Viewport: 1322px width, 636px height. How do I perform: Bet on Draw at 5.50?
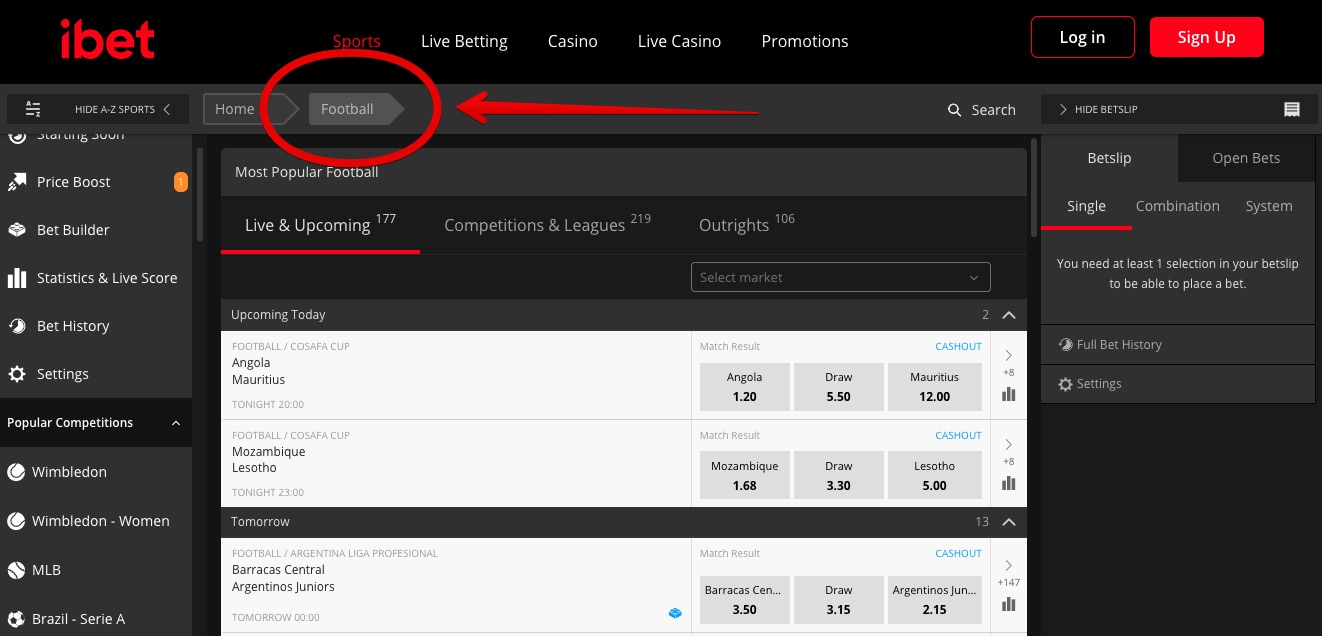coord(839,387)
